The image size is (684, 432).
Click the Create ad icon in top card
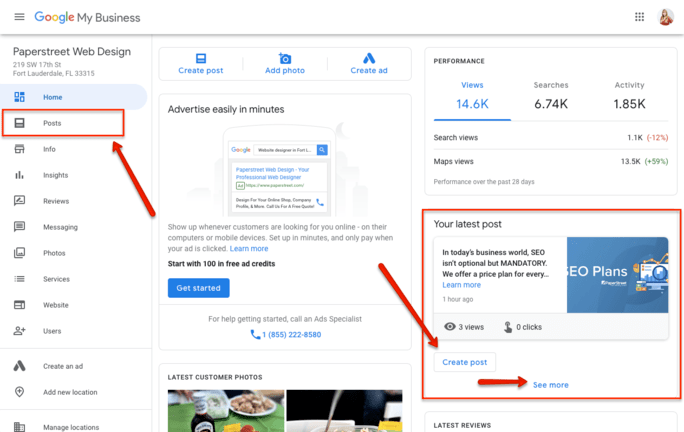point(369,58)
